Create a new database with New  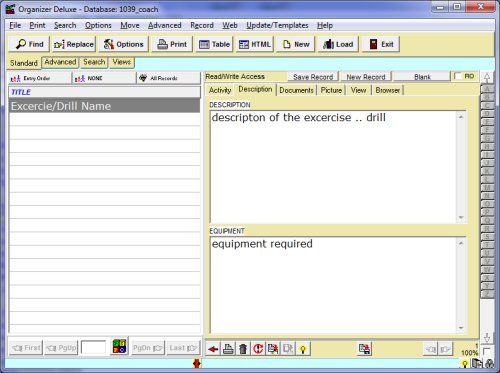tap(296, 44)
